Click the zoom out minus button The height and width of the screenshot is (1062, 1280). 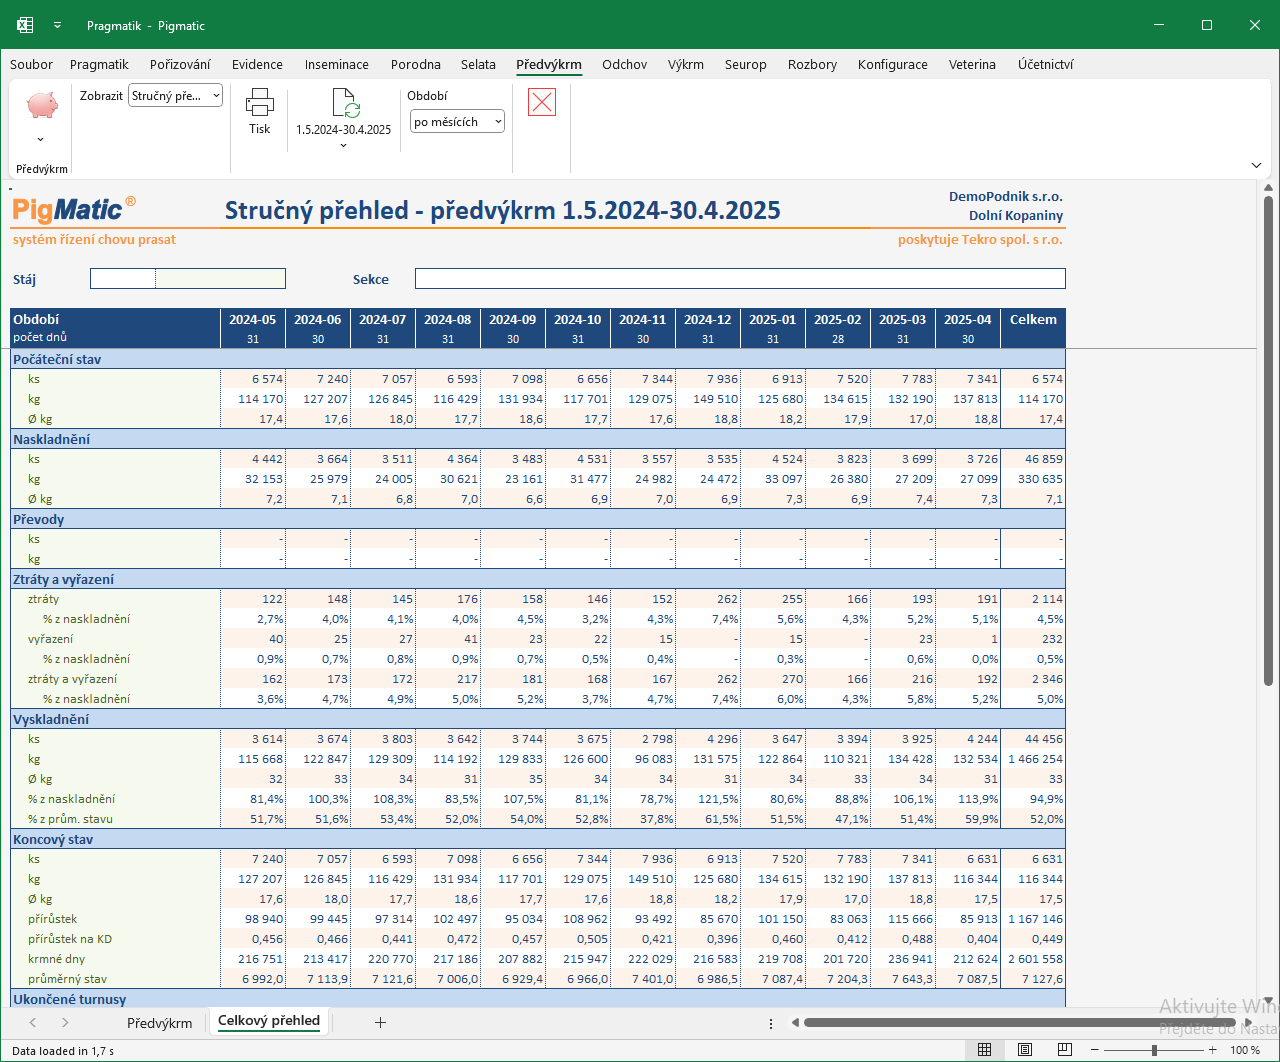[1094, 1050]
